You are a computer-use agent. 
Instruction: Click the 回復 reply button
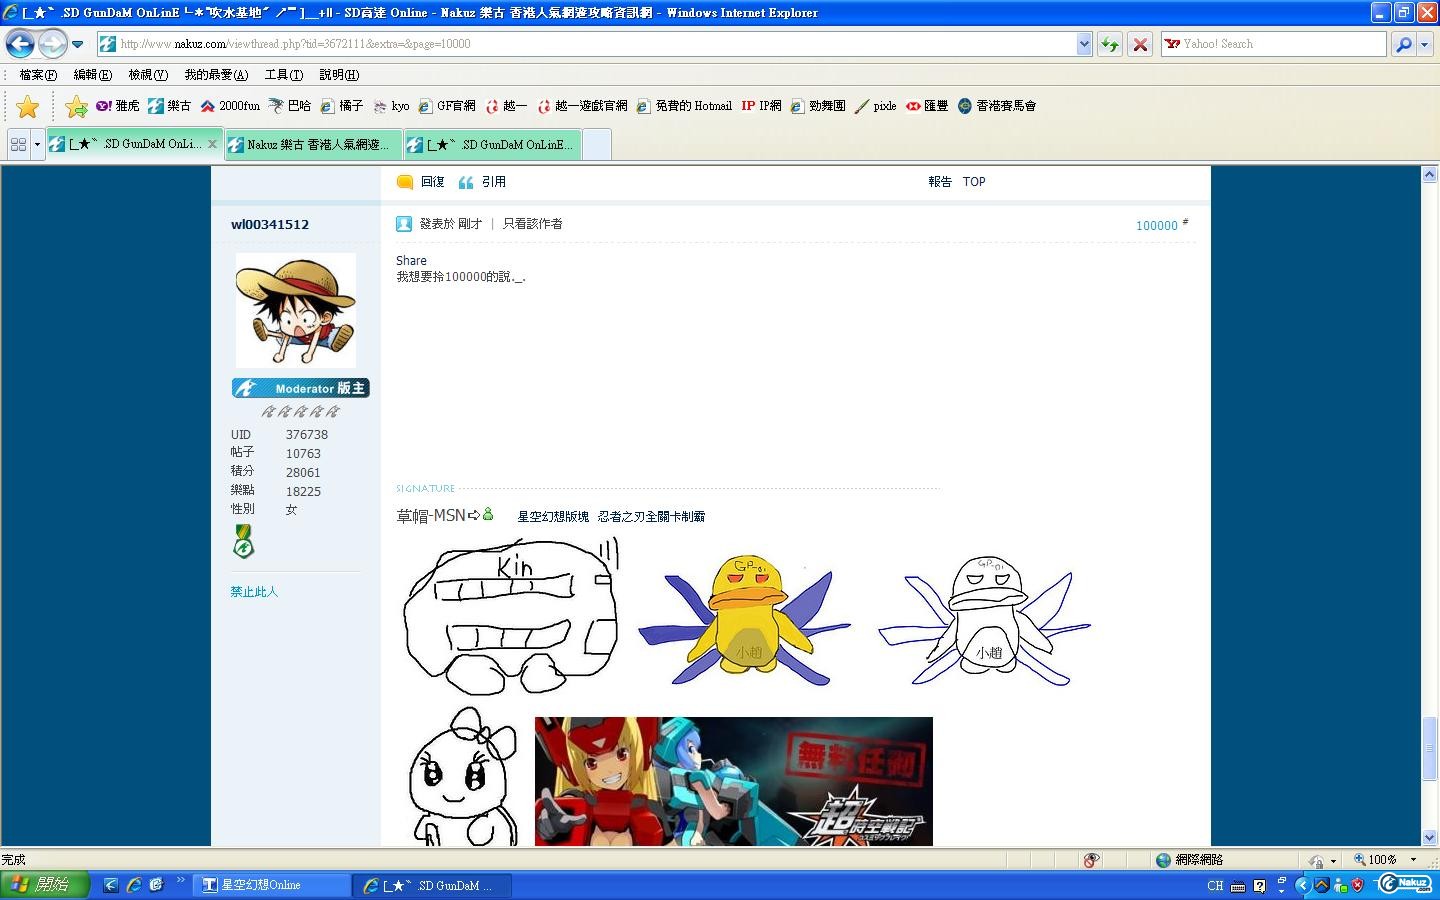click(x=421, y=182)
